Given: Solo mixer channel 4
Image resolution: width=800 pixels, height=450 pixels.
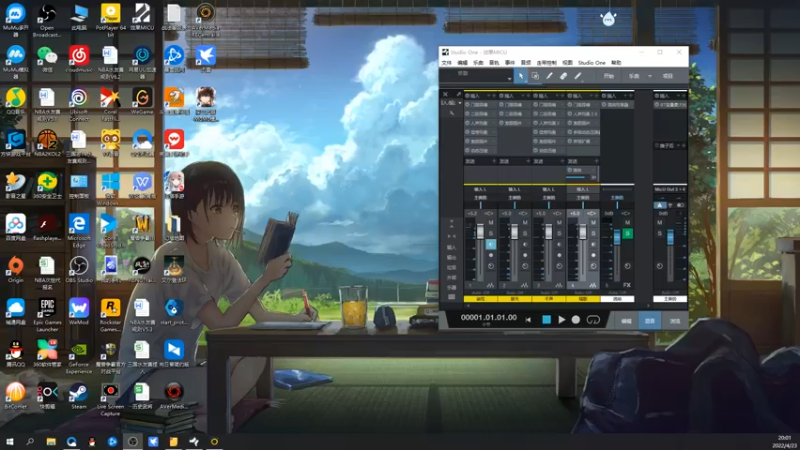Looking at the screenshot, I should point(593,234).
